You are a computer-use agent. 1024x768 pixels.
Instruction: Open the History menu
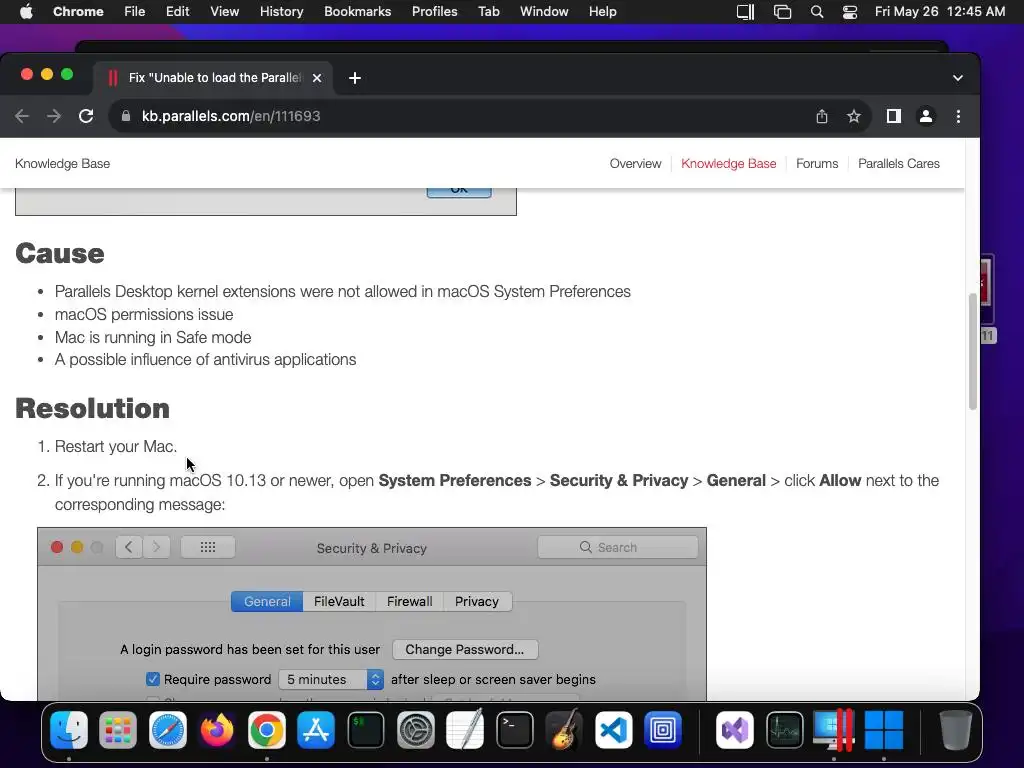click(x=281, y=12)
